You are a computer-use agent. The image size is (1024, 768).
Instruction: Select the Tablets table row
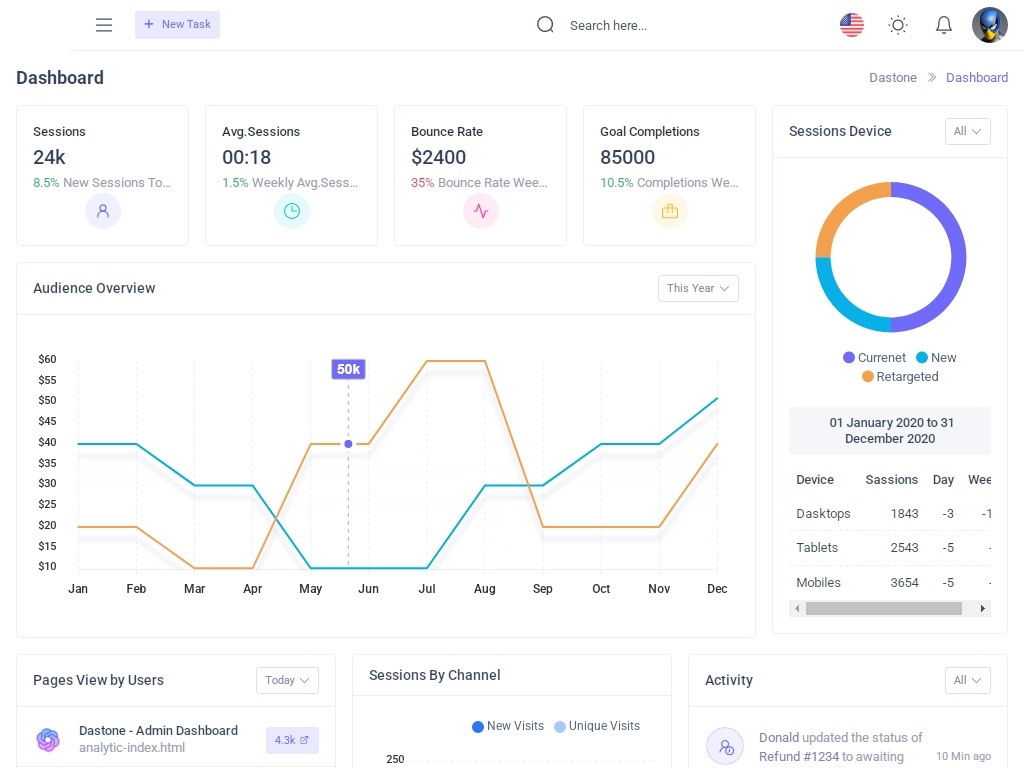(890, 547)
